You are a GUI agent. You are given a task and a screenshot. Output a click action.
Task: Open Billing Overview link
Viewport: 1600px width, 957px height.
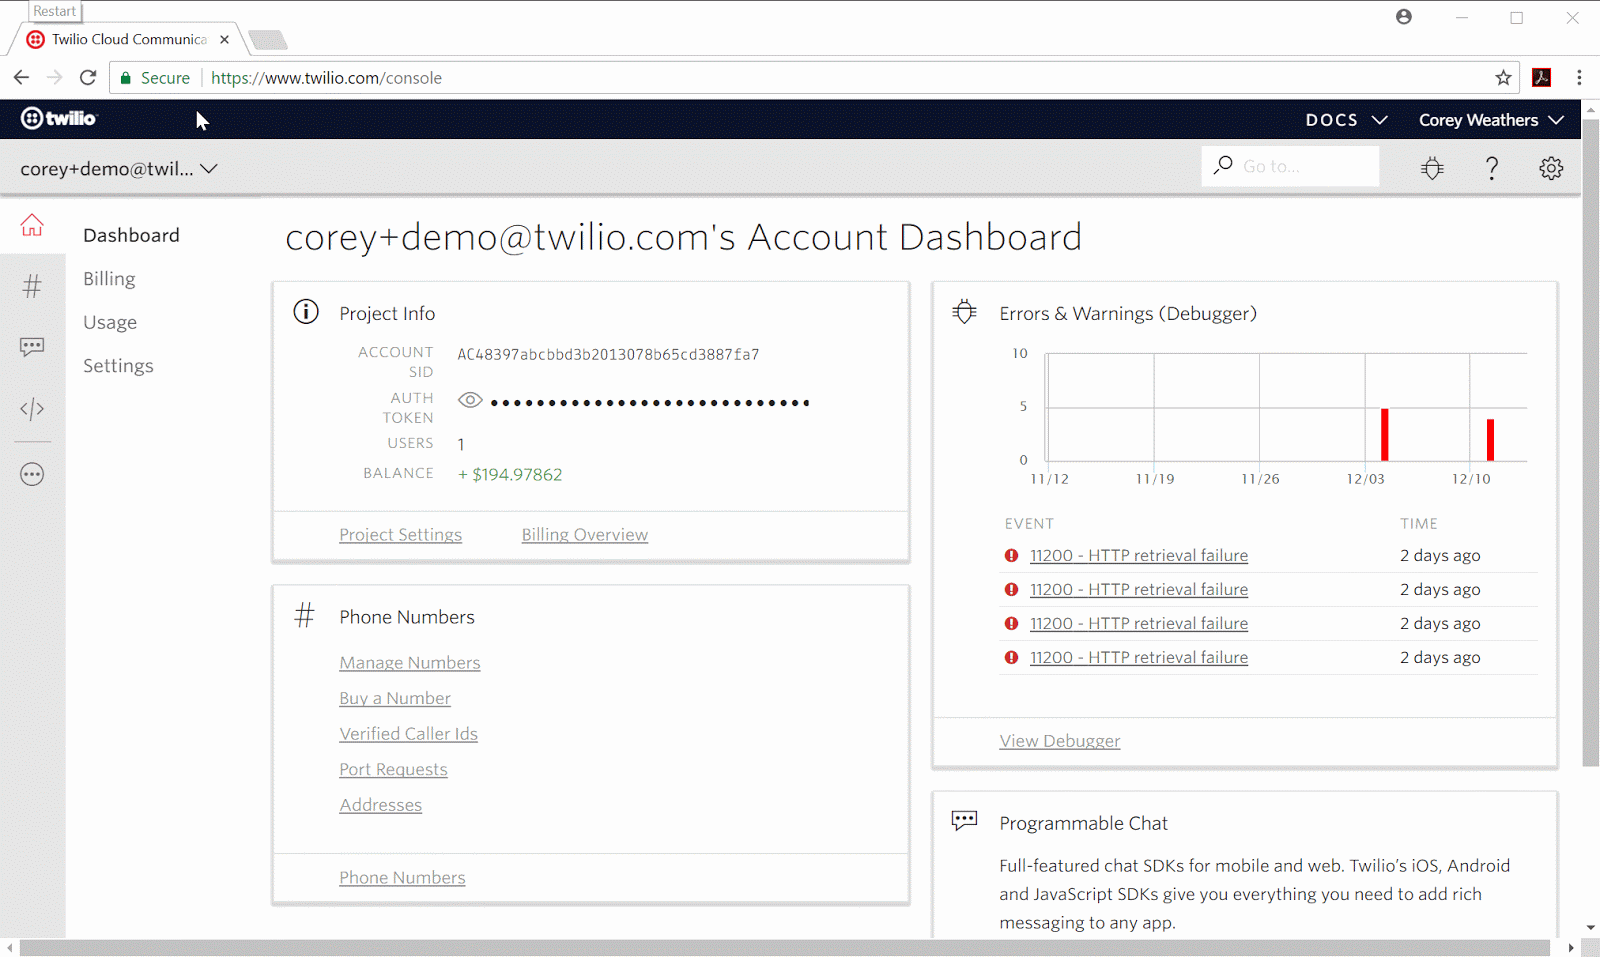tap(585, 535)
